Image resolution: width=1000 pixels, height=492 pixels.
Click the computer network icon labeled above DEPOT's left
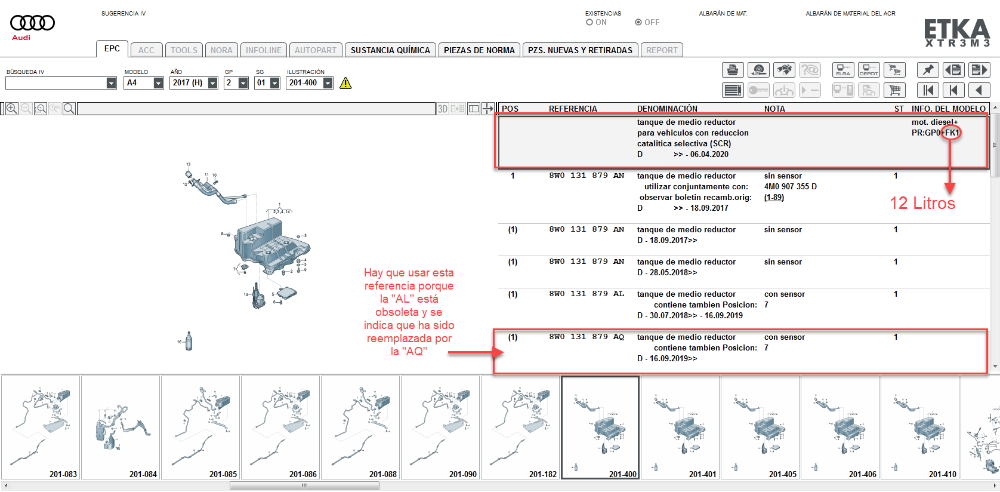(844, 70)
